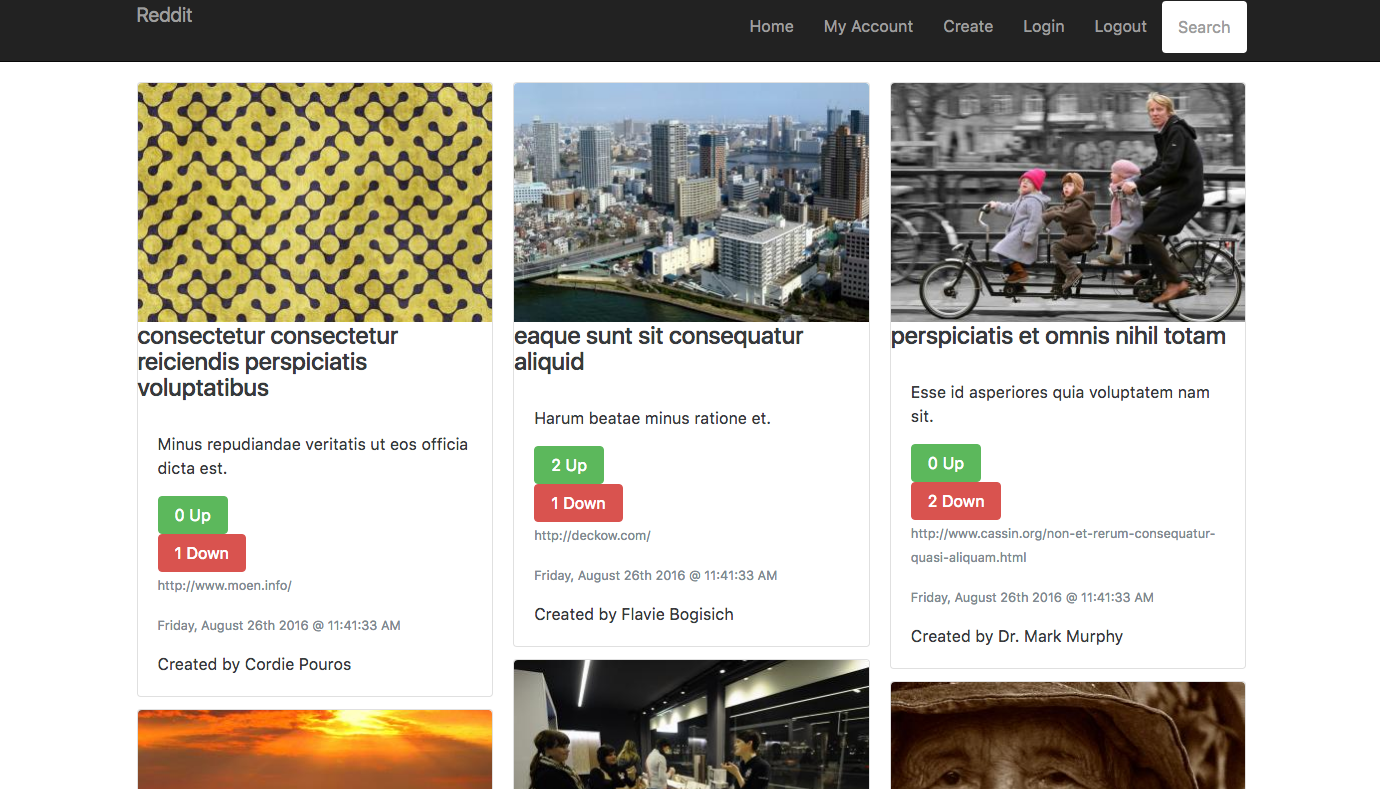Open the yellow pattern post image

click(x=315, y=202)
